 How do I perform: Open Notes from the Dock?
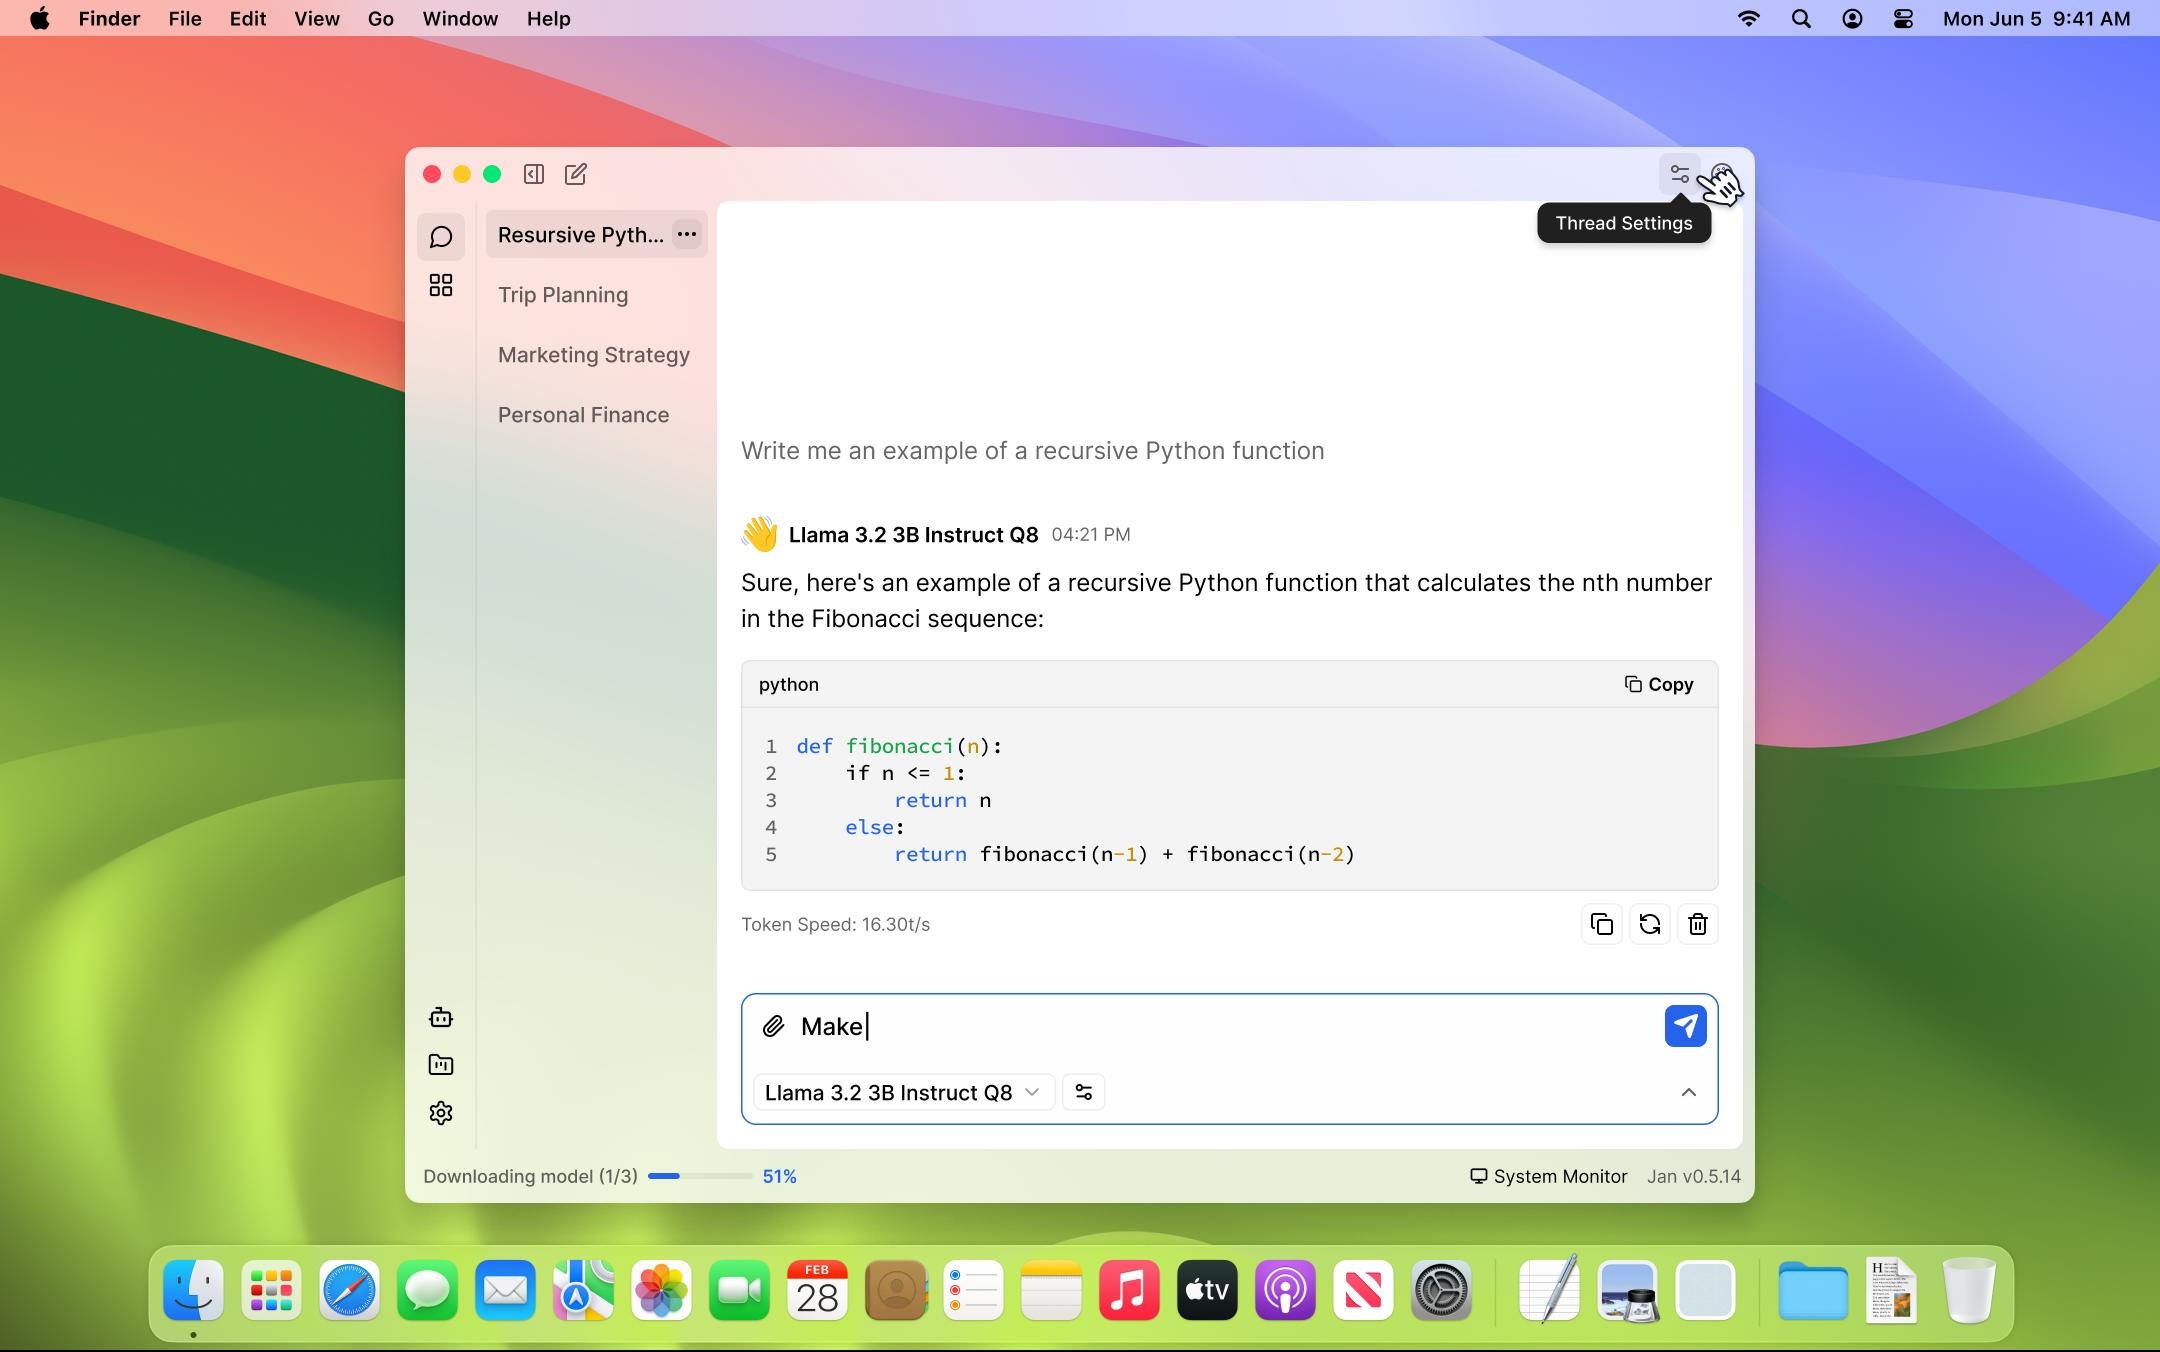1051,1290
